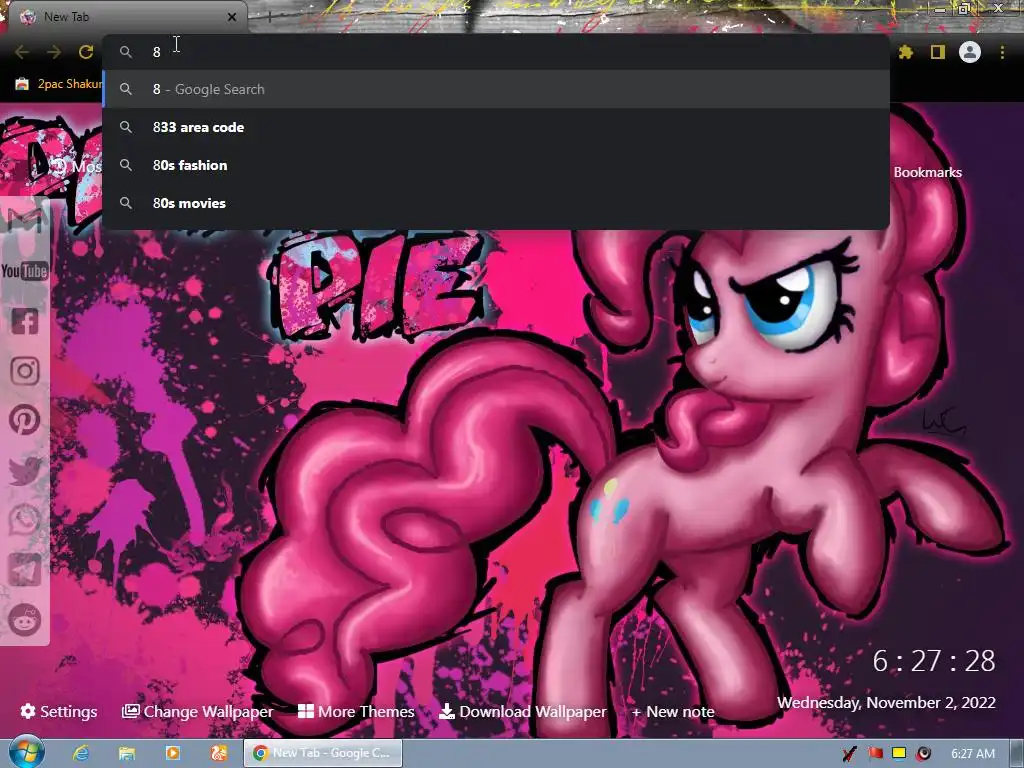The width and height of the screenshot is (1024, 768).
Task: Open the Facebook sidebar shortcut
Action: tap(25, 321)
